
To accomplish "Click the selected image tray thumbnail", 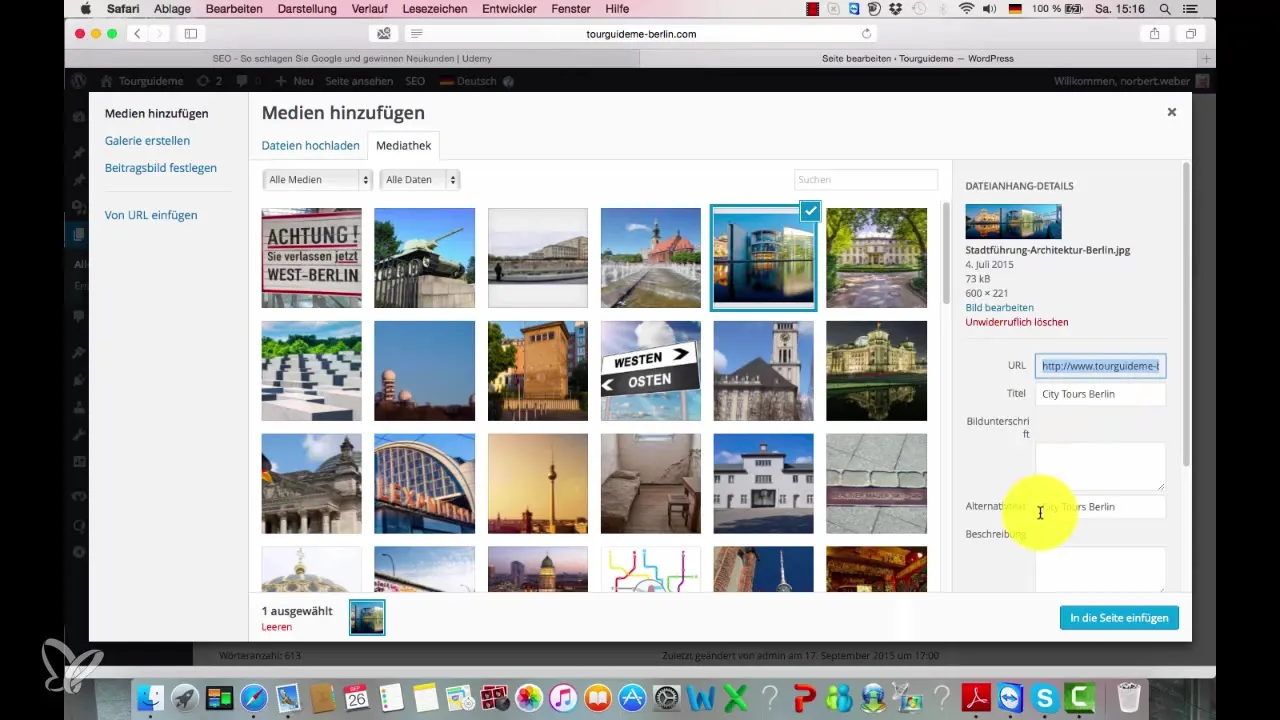I will [367, 618].
